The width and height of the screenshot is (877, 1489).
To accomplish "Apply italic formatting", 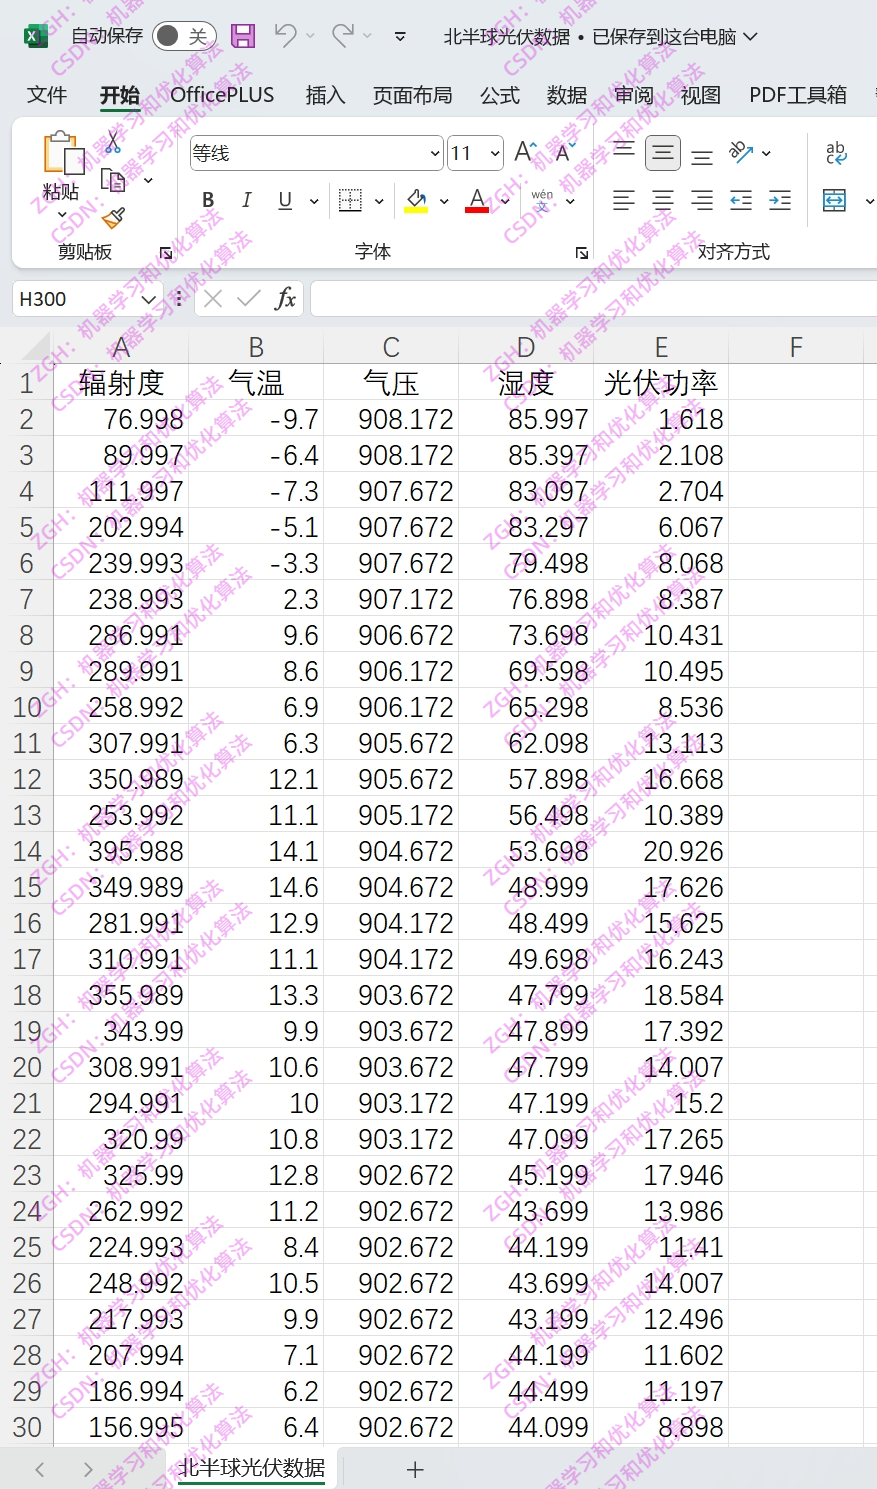I will point(246,200).
